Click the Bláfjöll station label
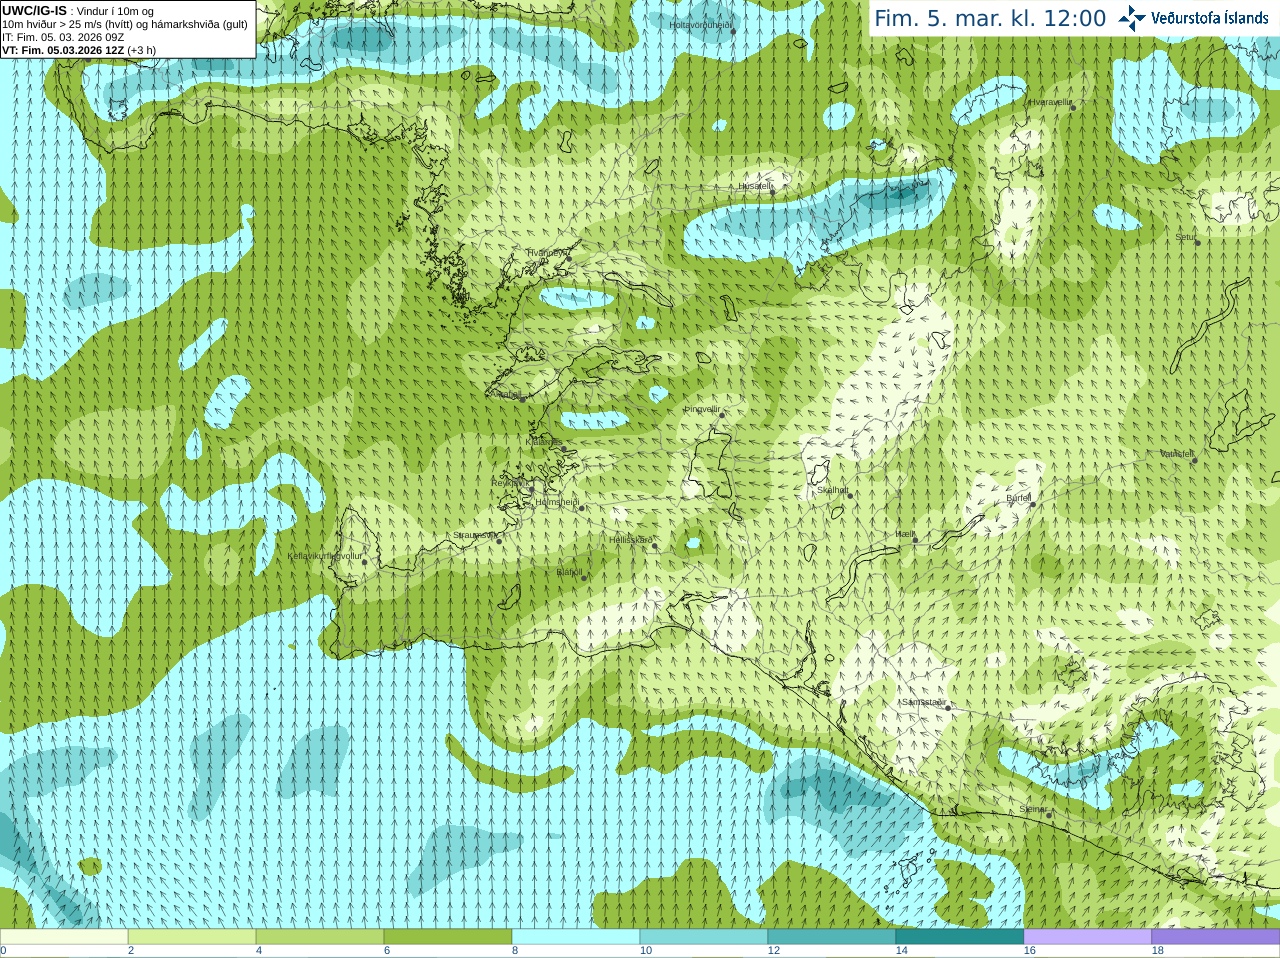The height and width of the screenshot is (958, 1280). [570, 573]
